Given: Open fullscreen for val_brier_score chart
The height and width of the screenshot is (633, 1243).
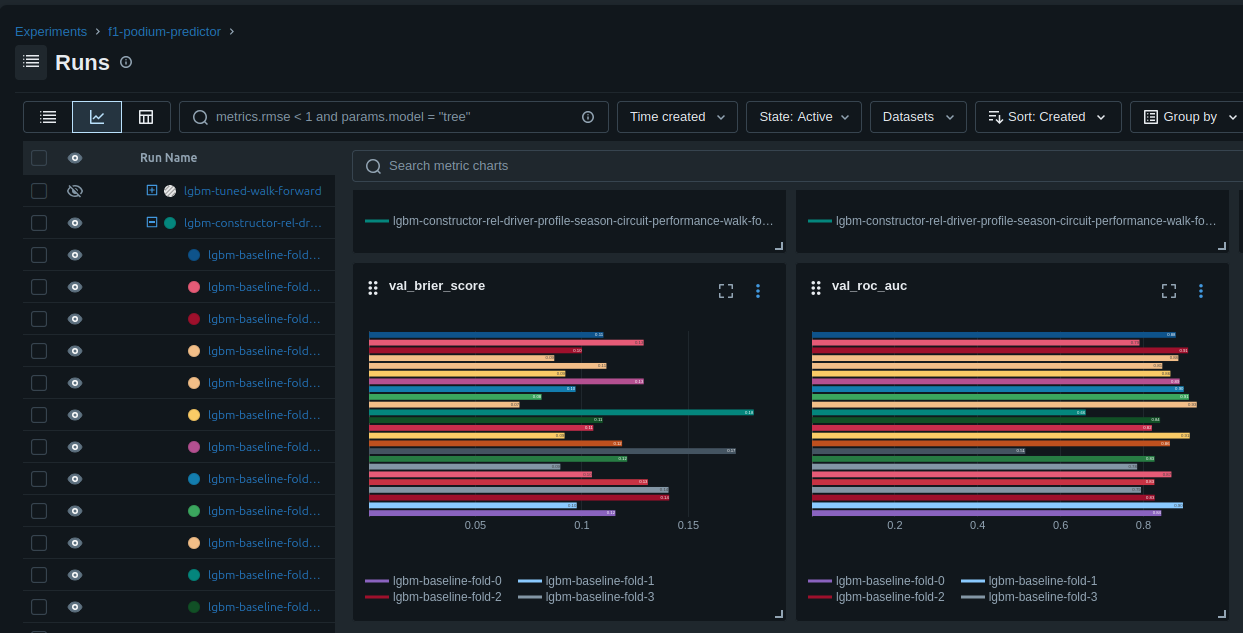Looking at the screenshot, I should click(x=726, y=291).
